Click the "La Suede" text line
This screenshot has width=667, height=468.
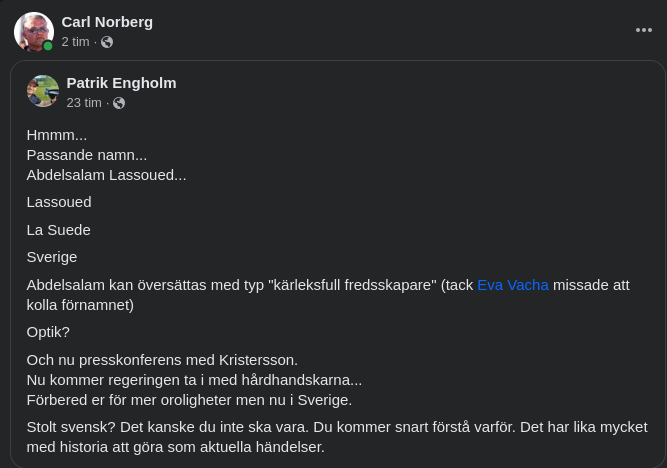click(58, 229)
